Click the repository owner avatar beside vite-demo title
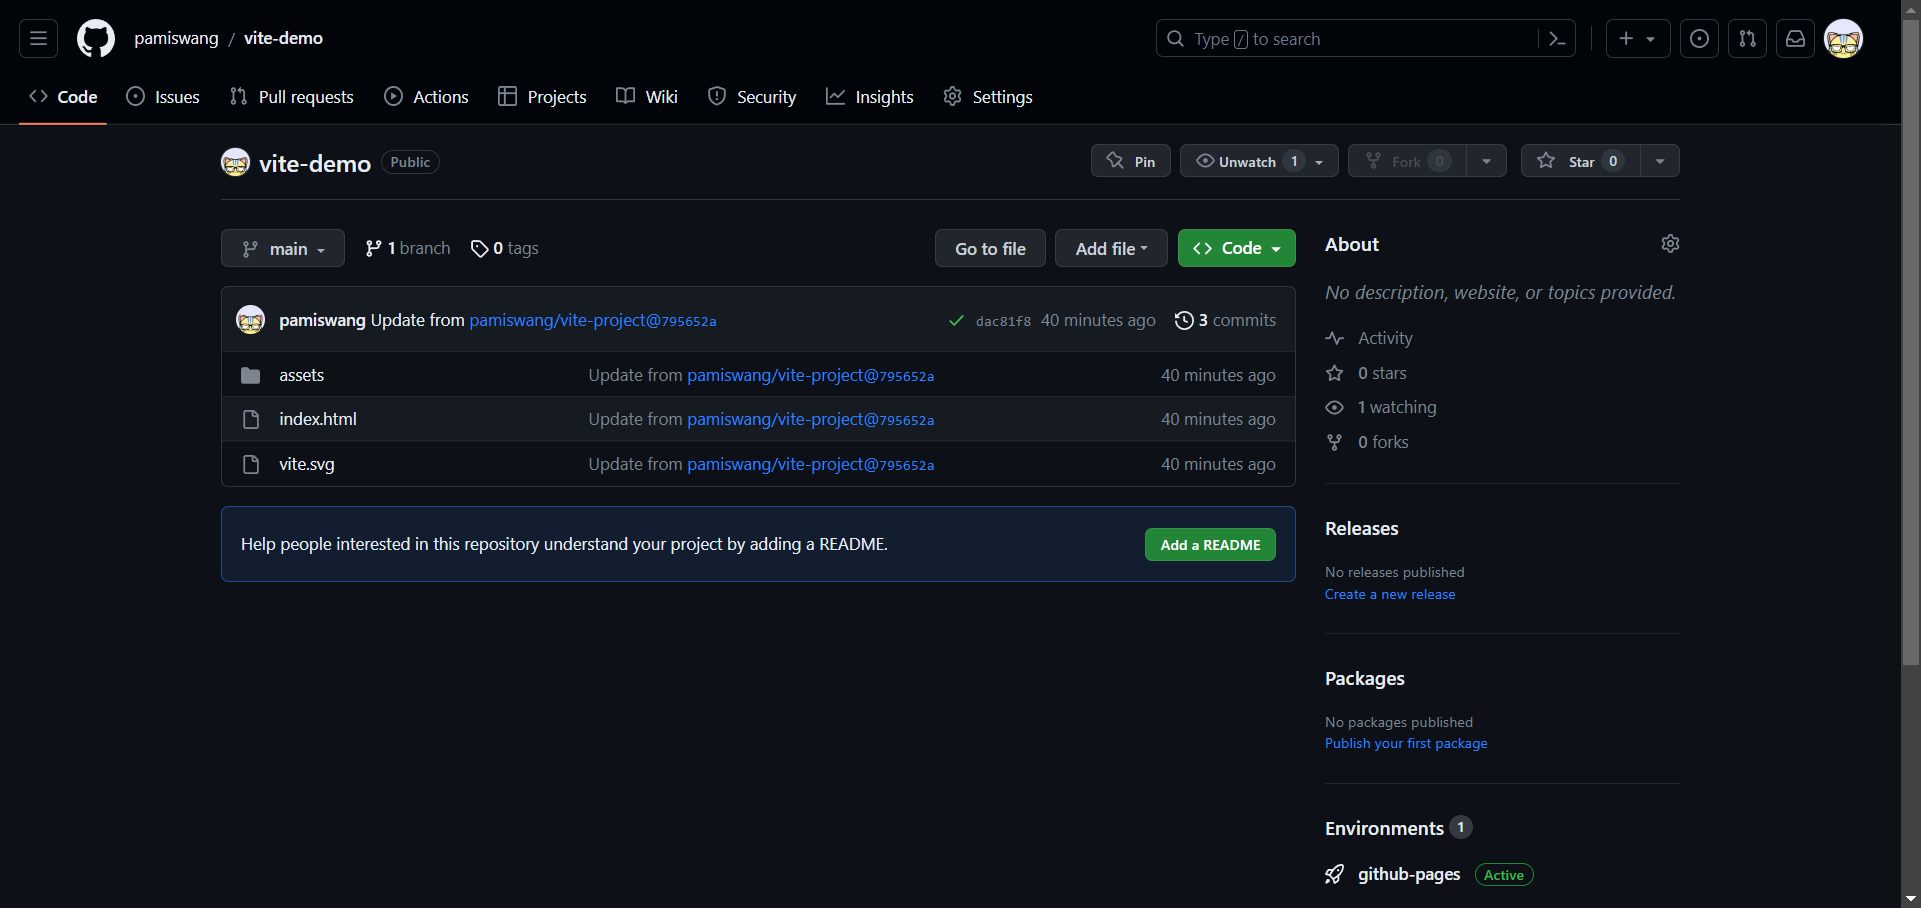The width and height of the screenshot is (1921, 908). (235, 162)
